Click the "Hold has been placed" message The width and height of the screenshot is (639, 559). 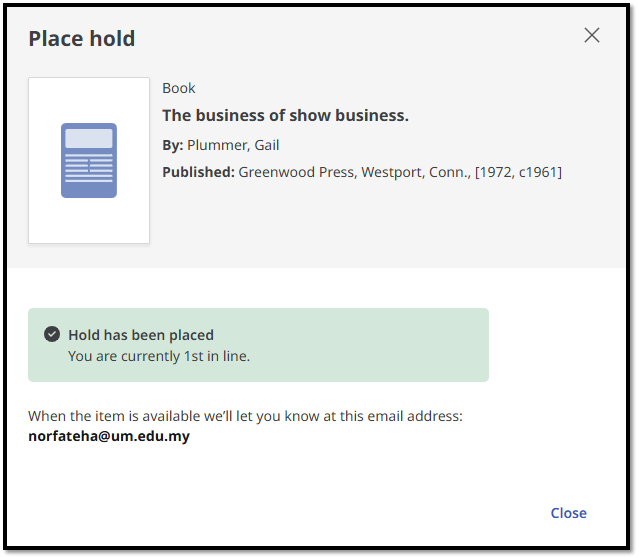point(141,335)
